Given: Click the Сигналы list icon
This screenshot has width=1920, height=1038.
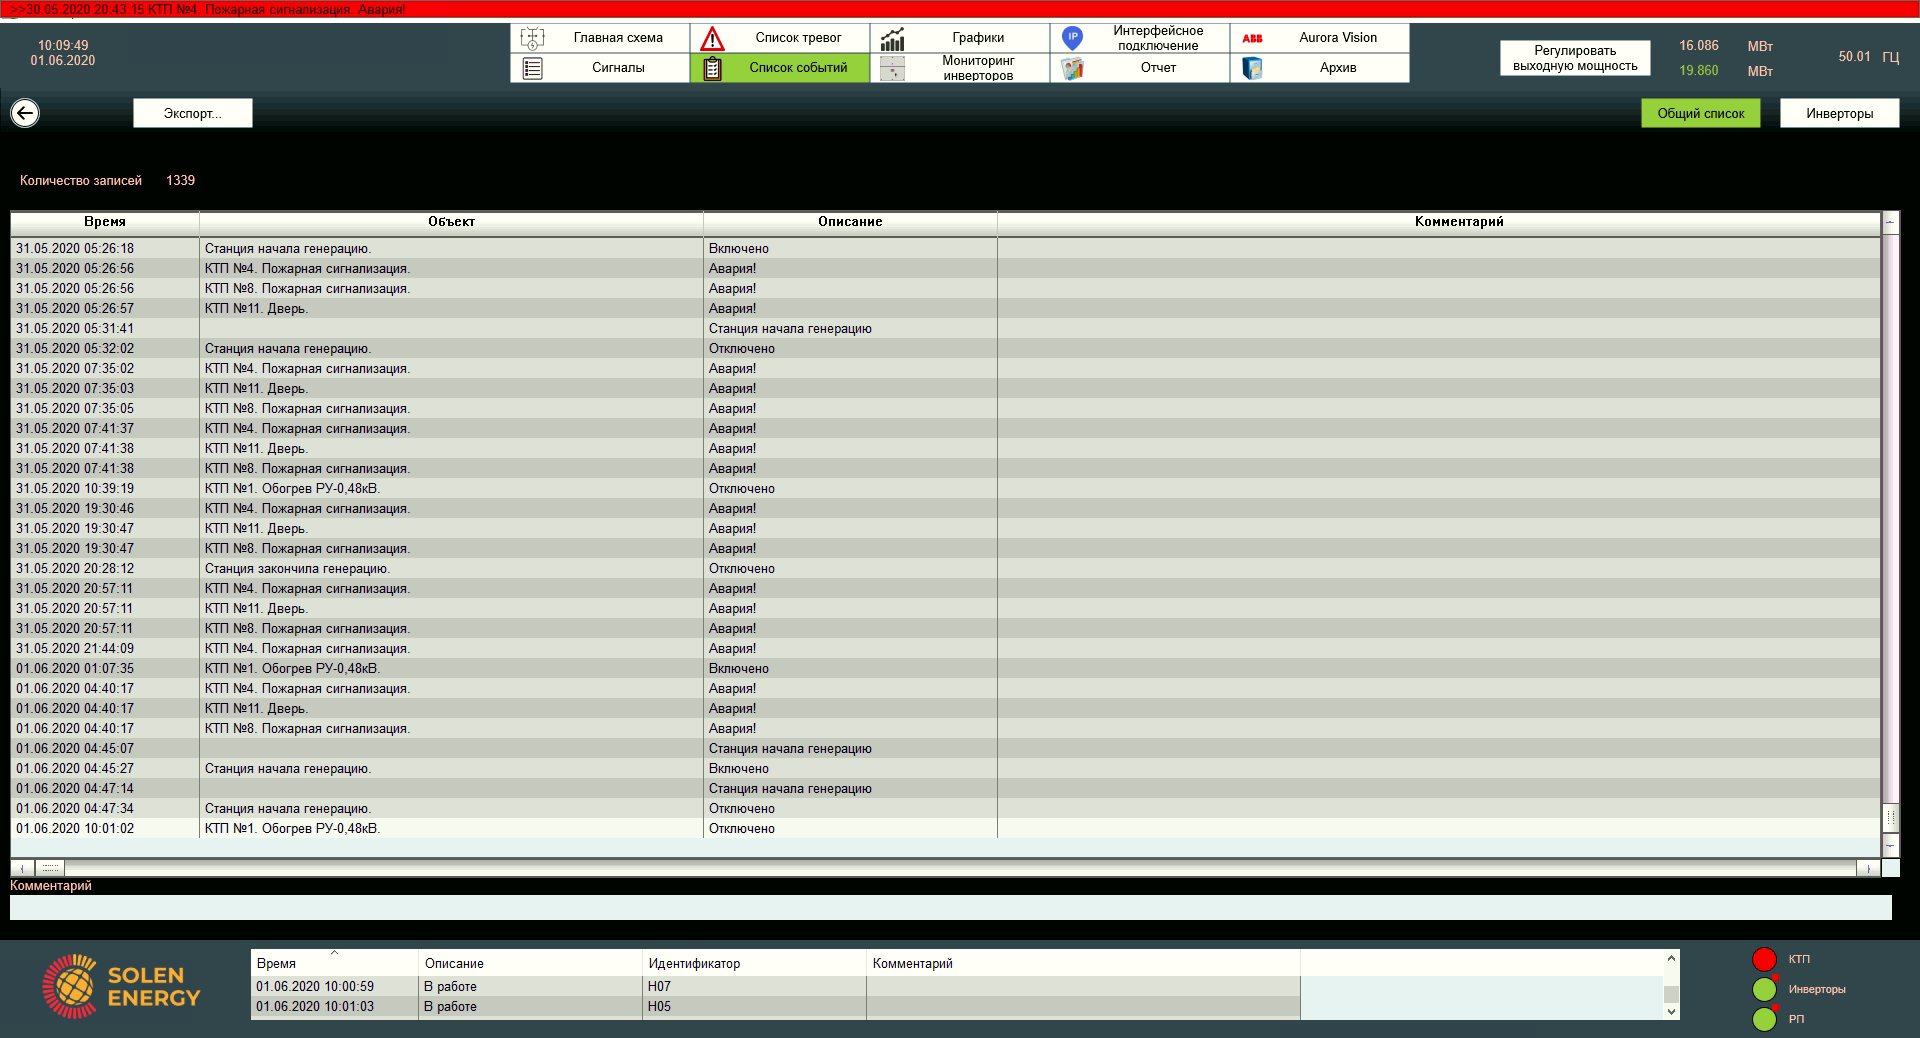Looking at the screenshot, I should [x=532, y=68].
